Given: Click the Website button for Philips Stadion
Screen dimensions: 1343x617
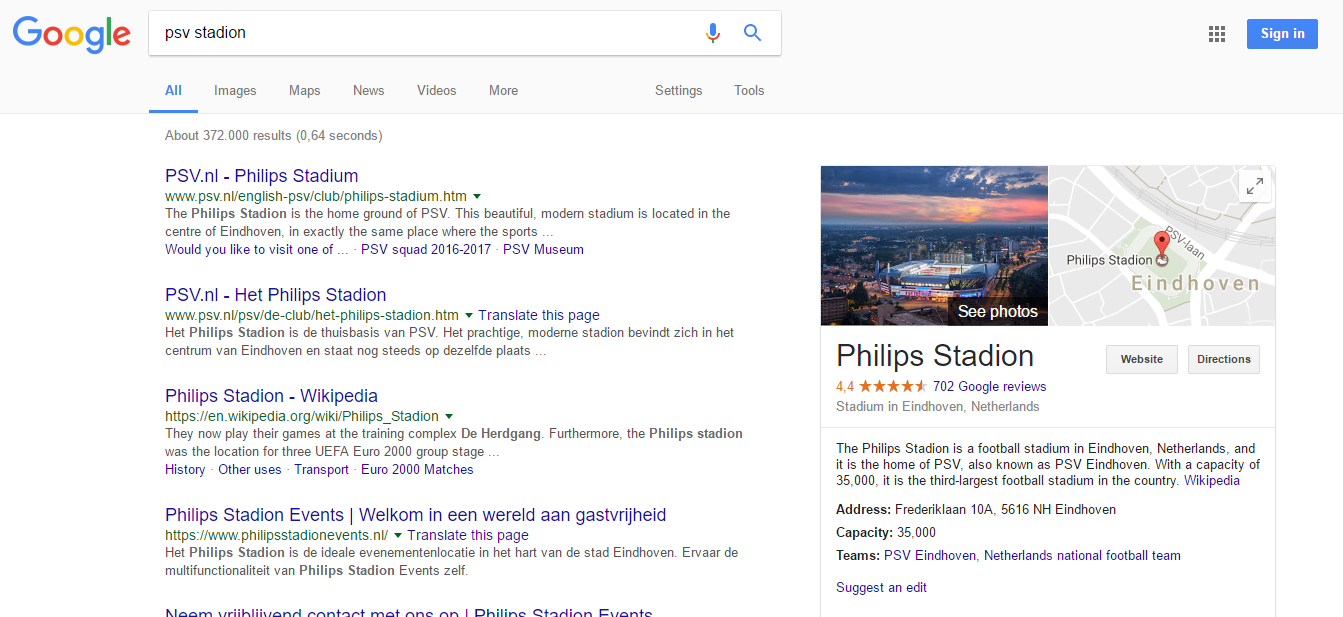Looking at the screenshot, I should (x=1141, y=359).
